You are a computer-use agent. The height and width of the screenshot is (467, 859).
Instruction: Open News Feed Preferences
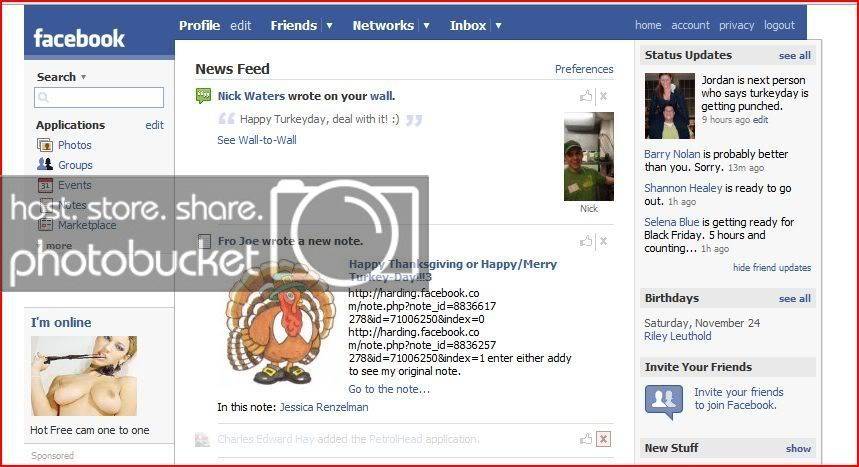pyautogui.click(x=584, y=69)
